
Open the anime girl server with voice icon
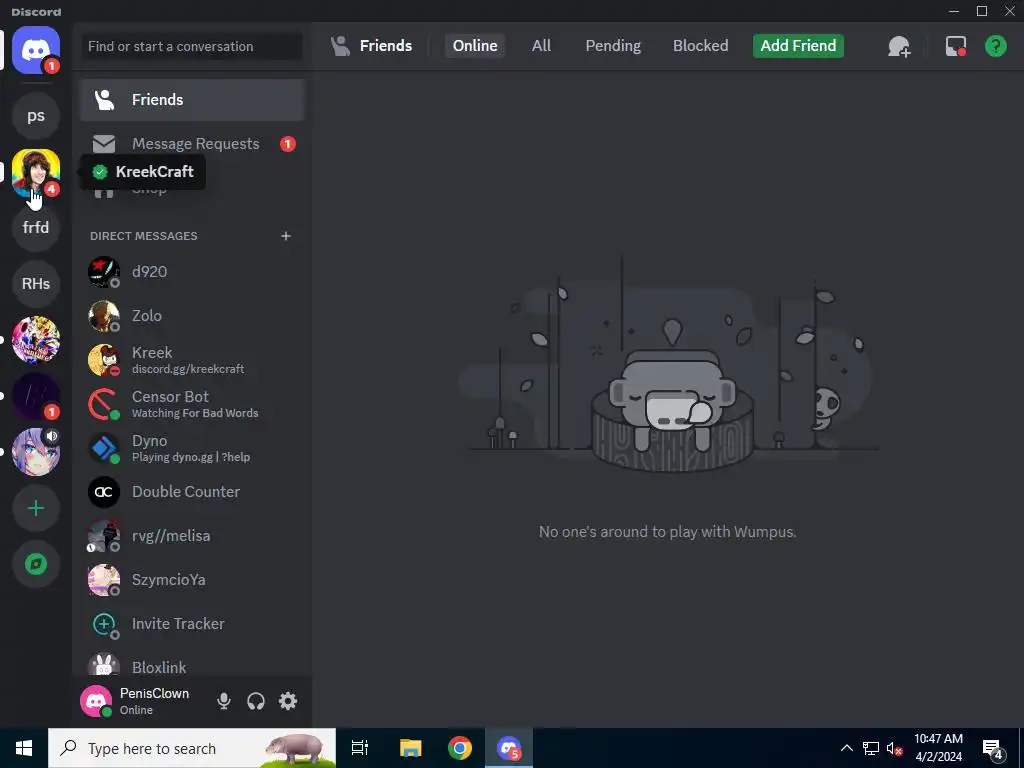click(36, 452)
